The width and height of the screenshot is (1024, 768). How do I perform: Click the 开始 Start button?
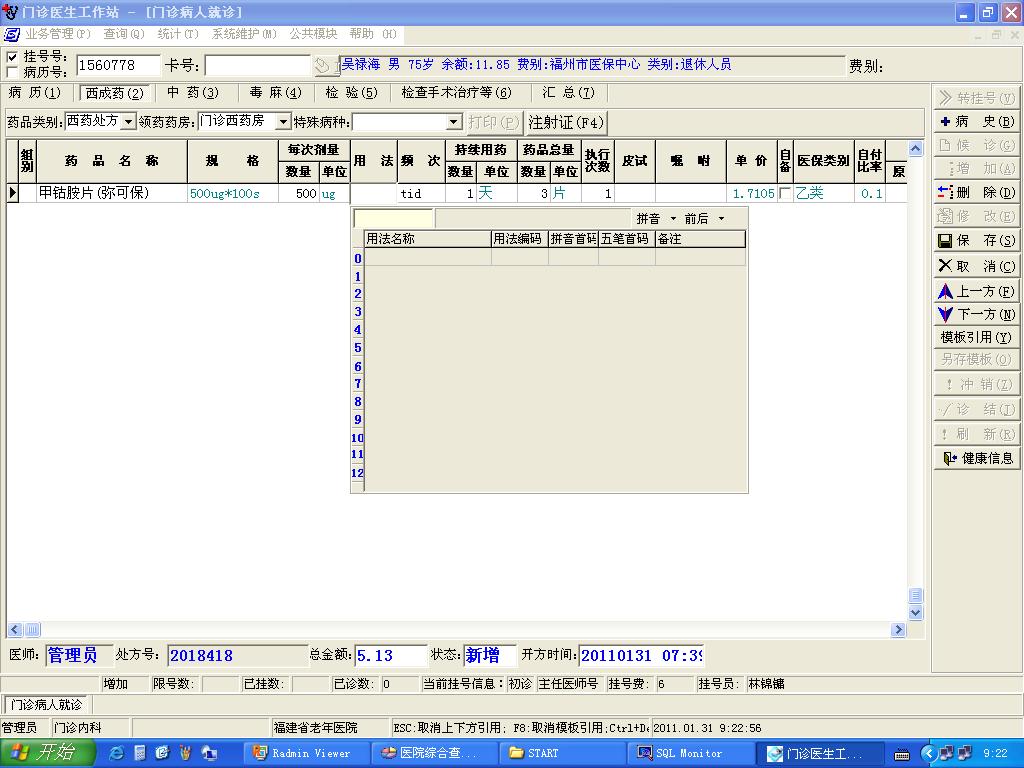click(48, 753)
